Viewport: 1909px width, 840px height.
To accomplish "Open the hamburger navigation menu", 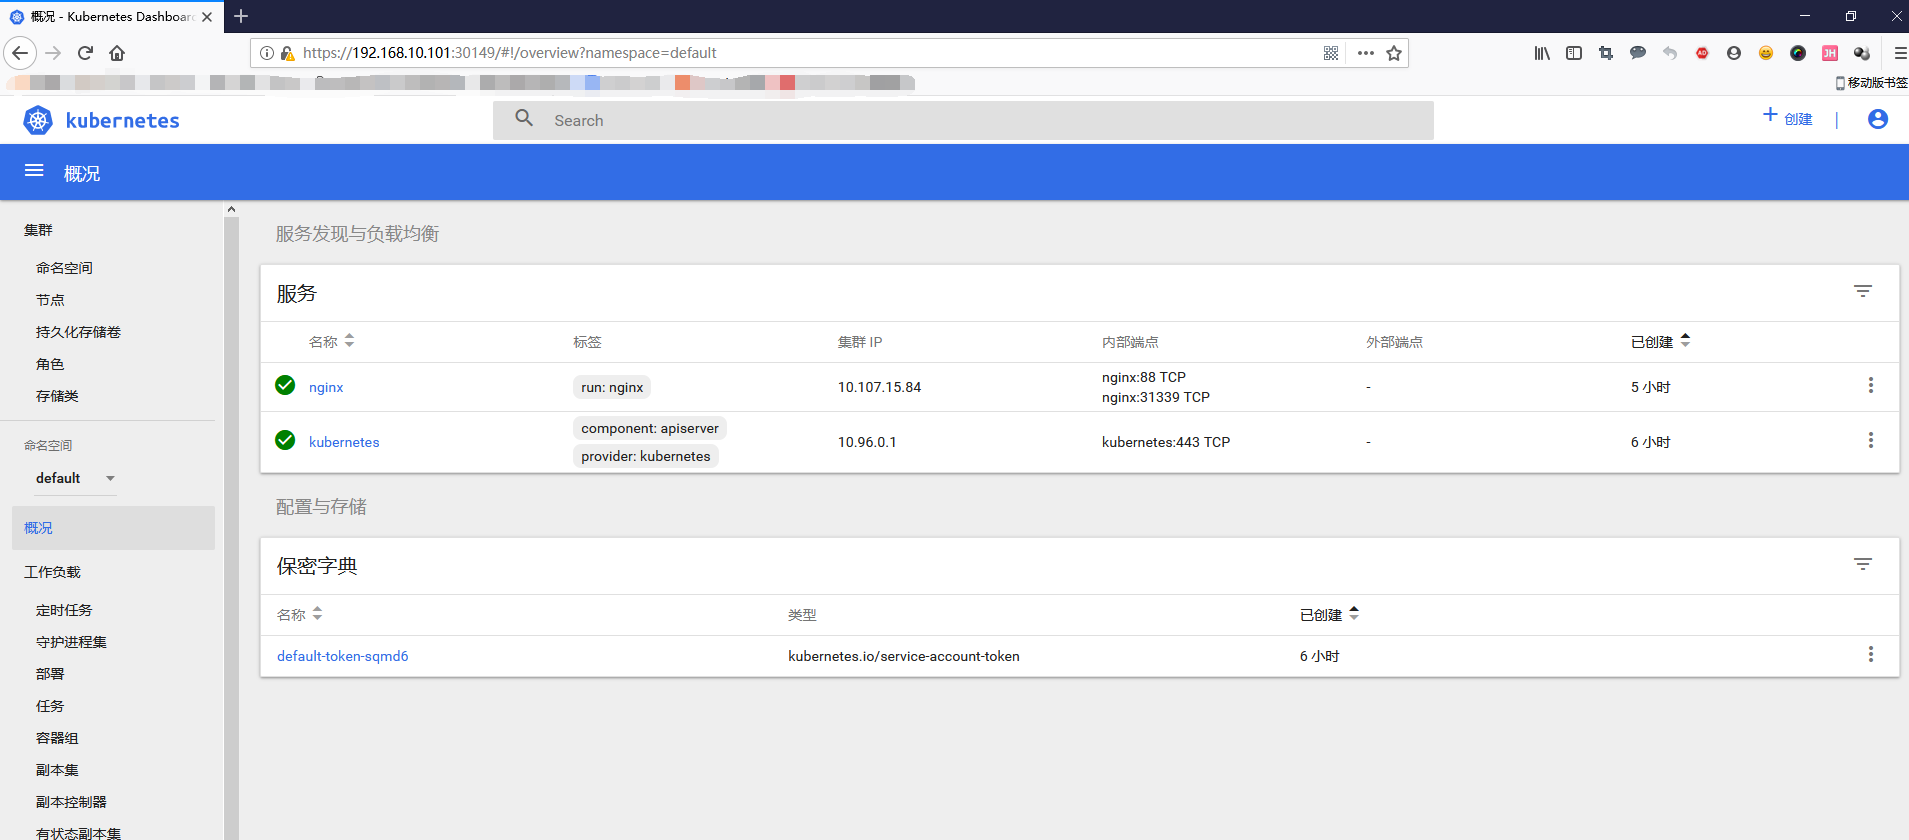I will click(x=34, y=171).
